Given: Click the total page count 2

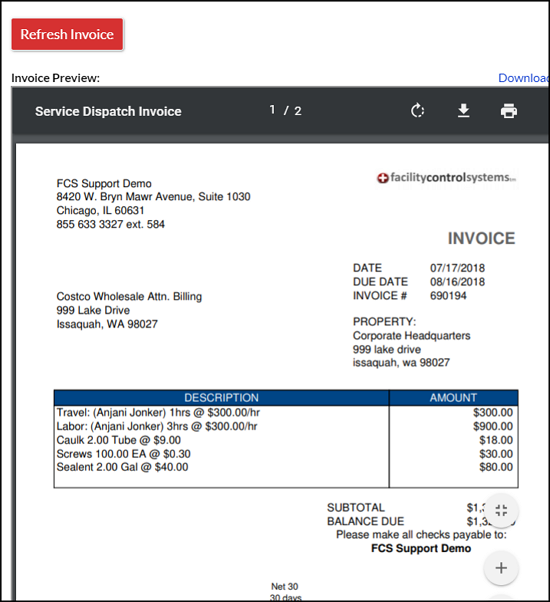Looking at the screenshot, I should (x=298, y=111).
